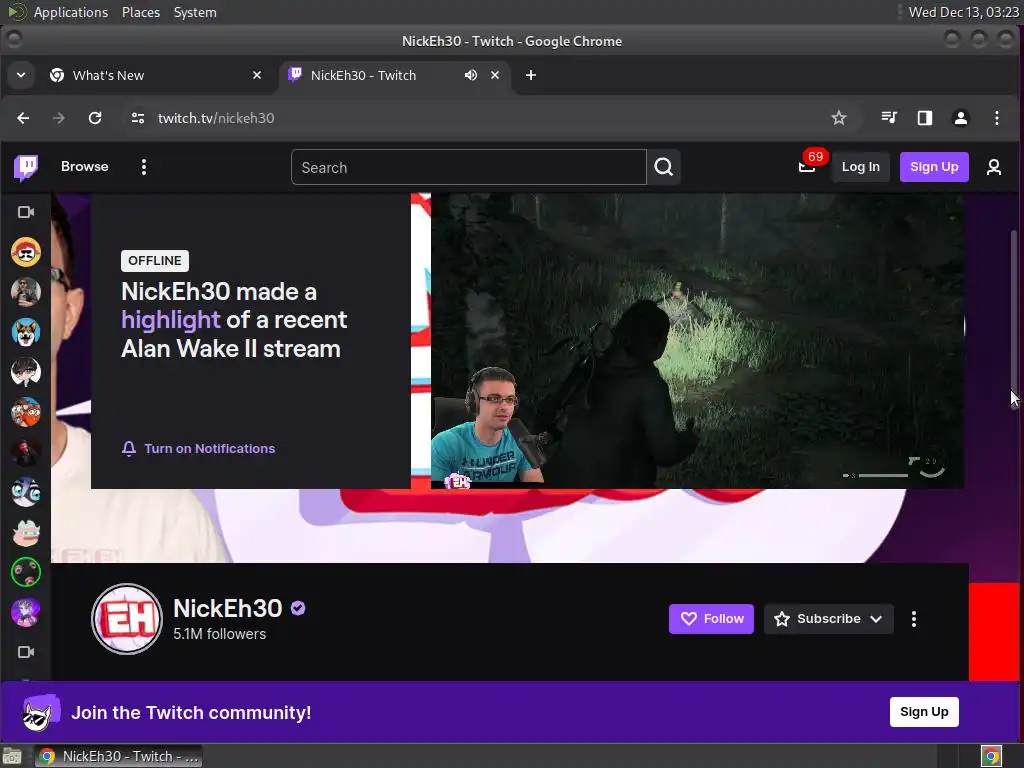Open the Applications menu
Viewport: 1024px width, 768px height.
[71, 12]
